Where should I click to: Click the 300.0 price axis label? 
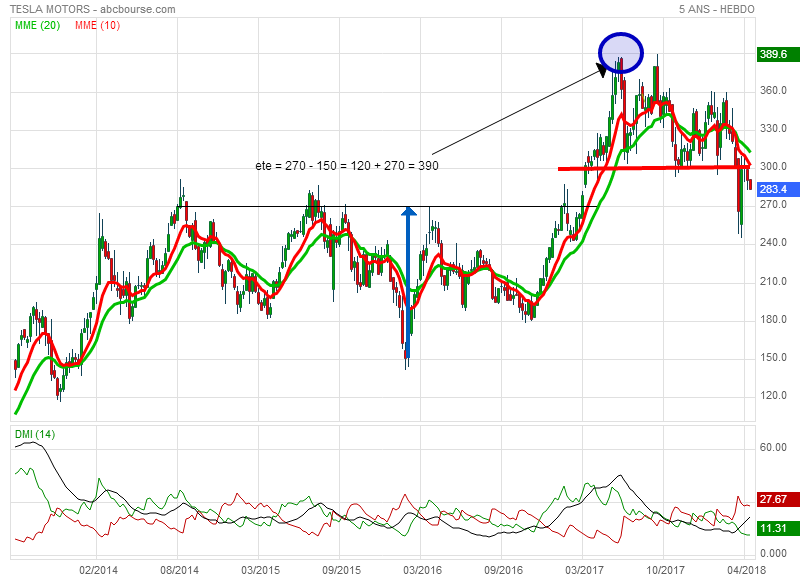773,166
